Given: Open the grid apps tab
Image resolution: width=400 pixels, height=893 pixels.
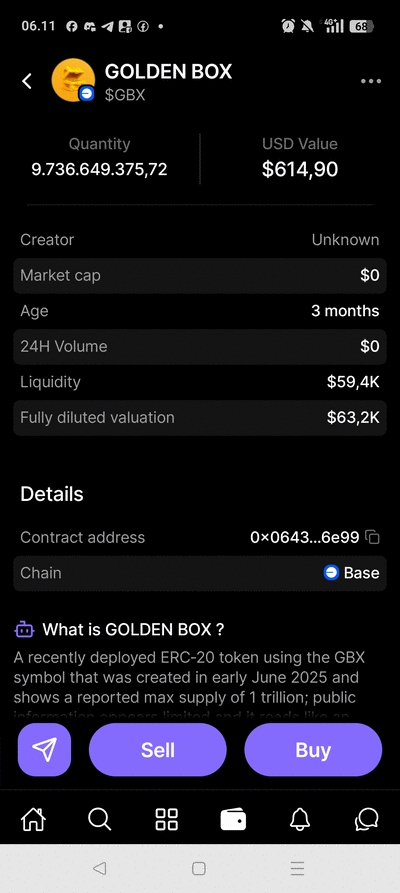Looking at the screenshot, I should point(166,820).
